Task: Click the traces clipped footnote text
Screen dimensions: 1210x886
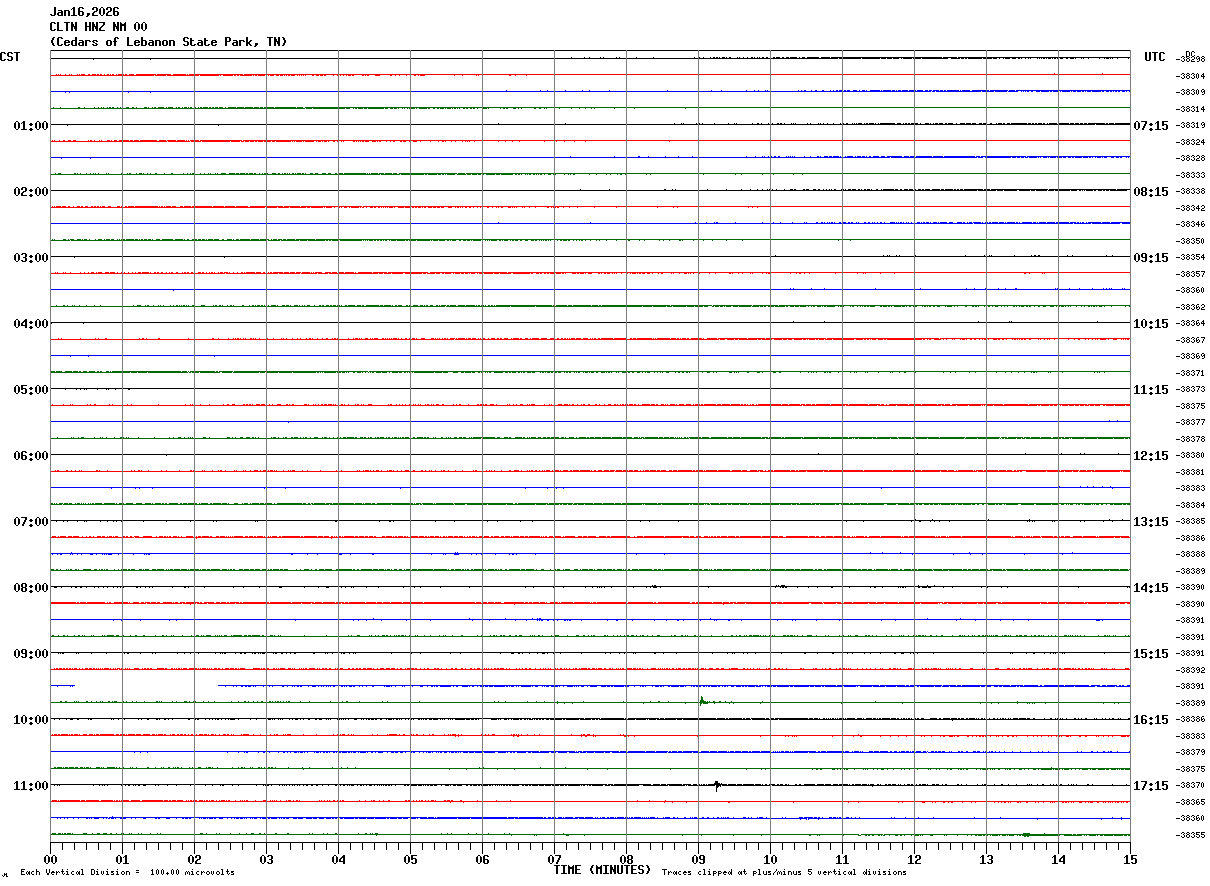Action: pyautogui.click(x=784, y=873)
